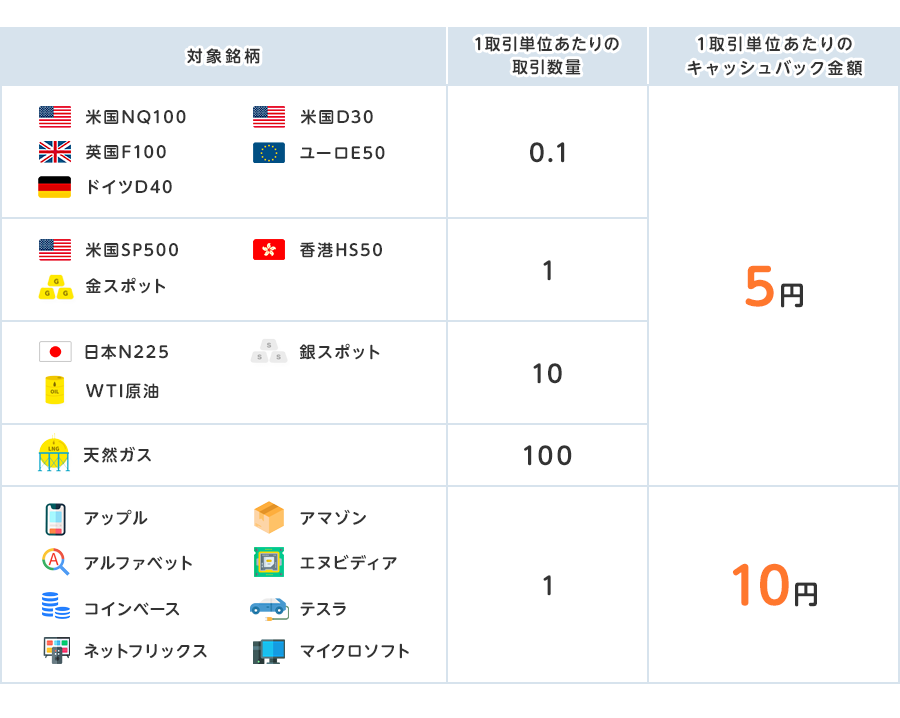Click the smartphone icon next to アップル

coord(55,518)
